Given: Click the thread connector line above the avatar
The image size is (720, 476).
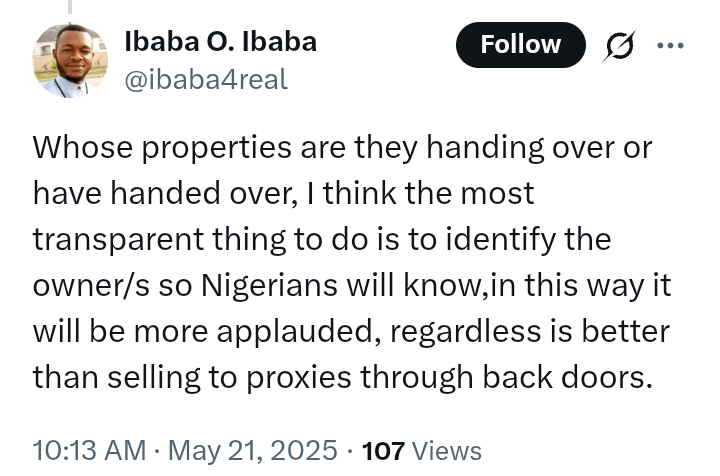Looking at the screenshot, I should (x=71, y=8).
